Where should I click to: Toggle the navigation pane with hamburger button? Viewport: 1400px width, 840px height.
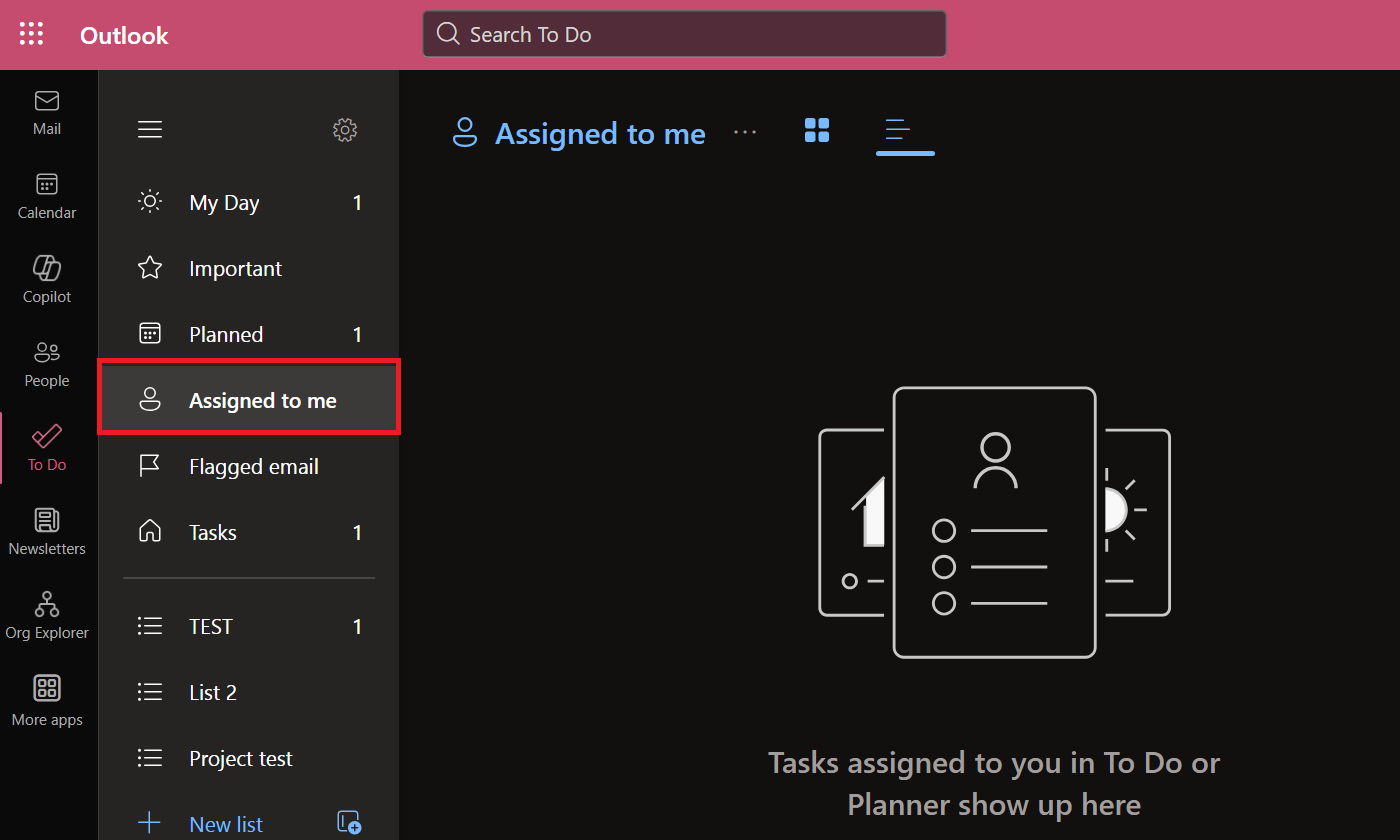click(x=150, y=129)
